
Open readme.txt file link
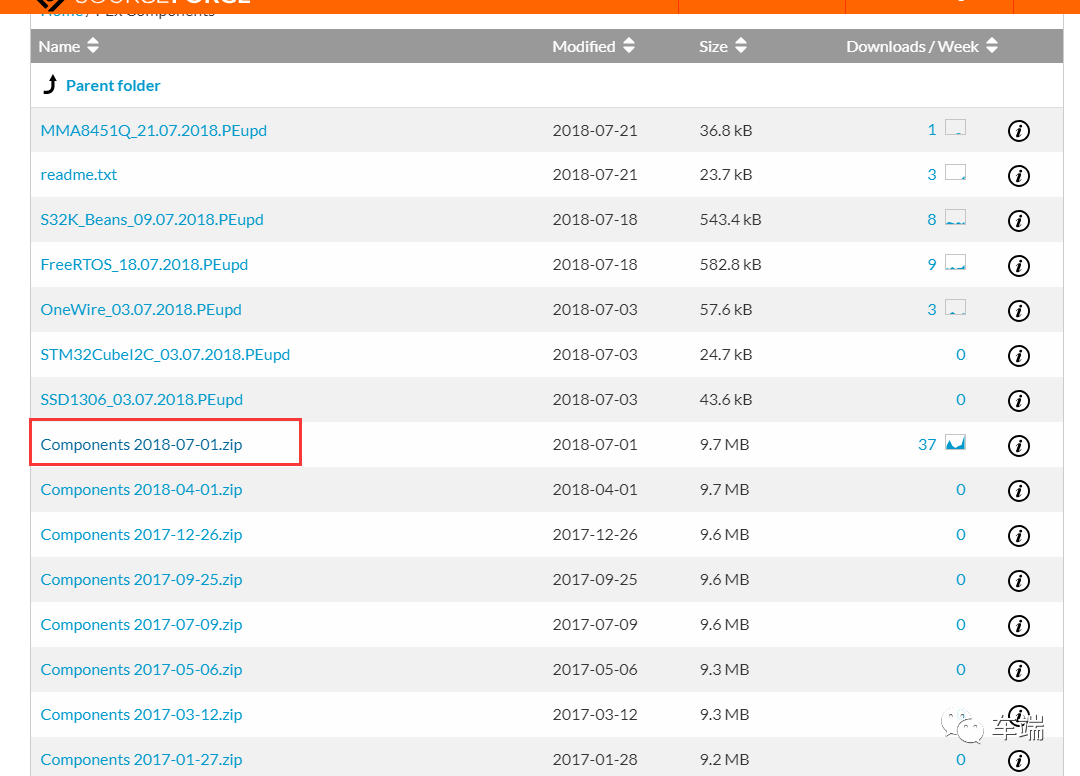tap(79, 174)
